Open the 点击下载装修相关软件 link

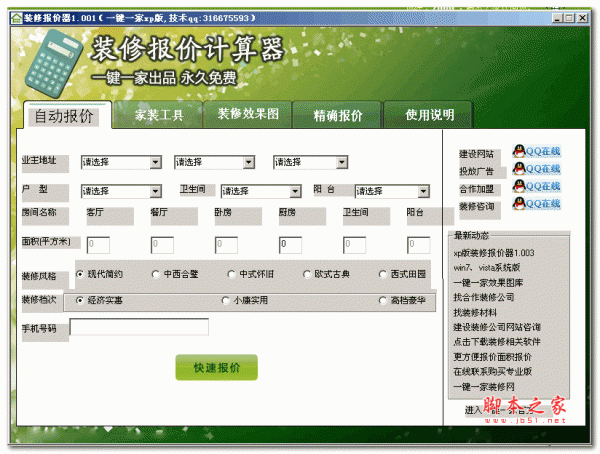[497, 342]
